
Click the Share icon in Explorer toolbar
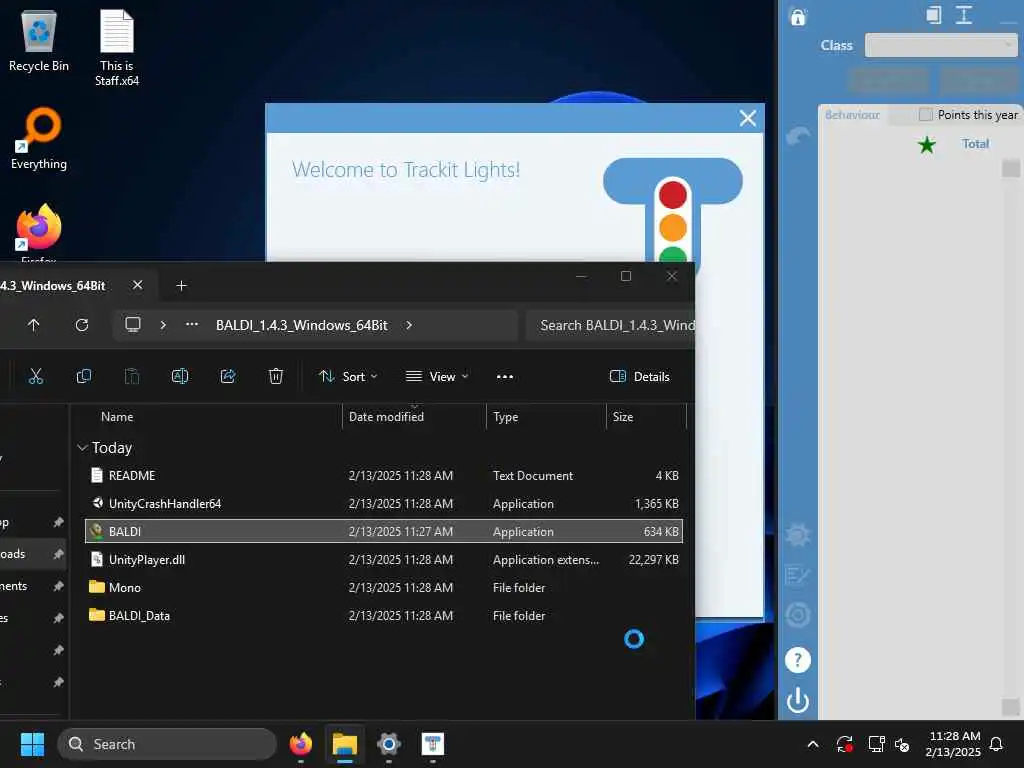pos(228,376)
